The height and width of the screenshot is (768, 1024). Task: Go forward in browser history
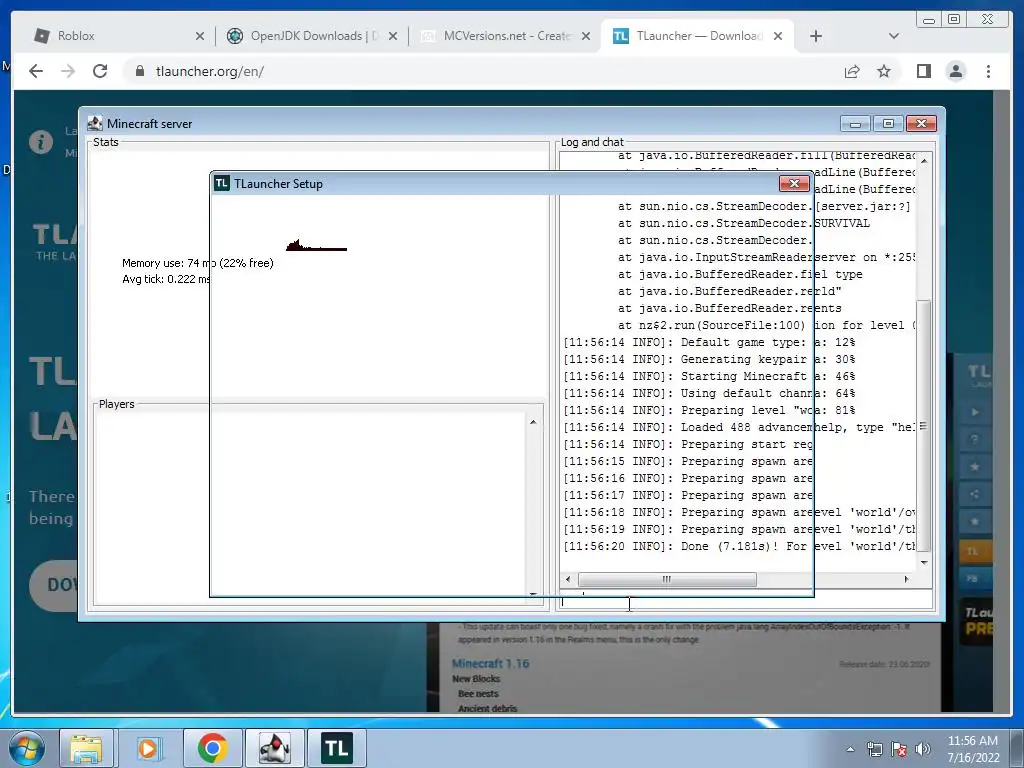68,71
